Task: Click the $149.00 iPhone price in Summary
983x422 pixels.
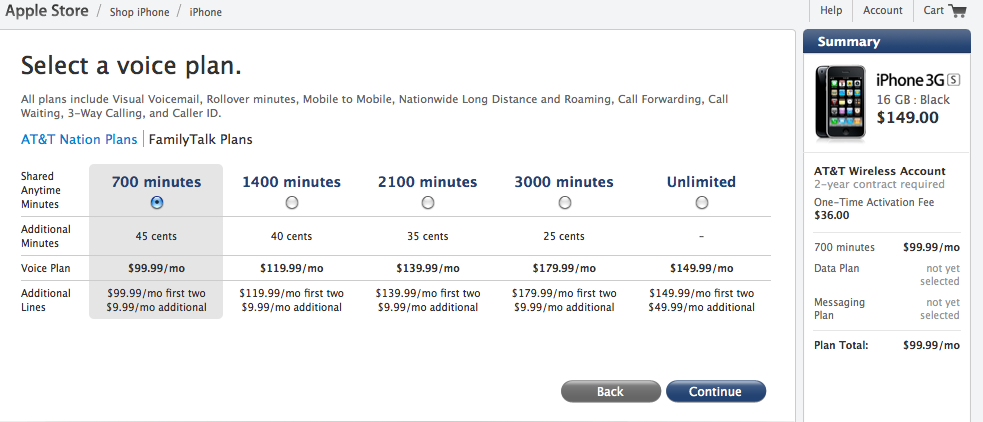Action: coord(907,117)
